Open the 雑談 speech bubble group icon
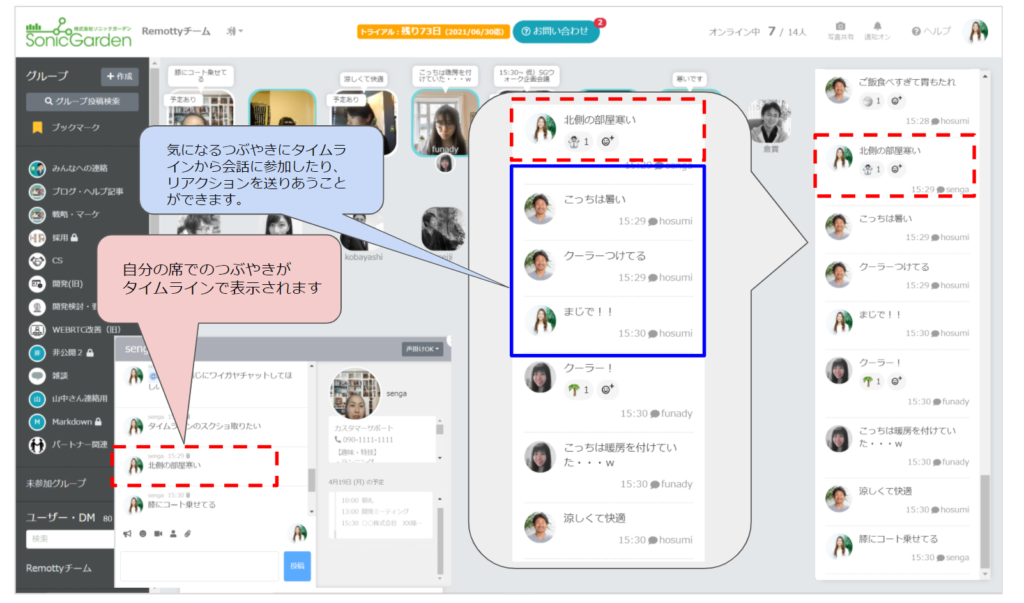The width and height of the screenshot is (1024, 603). tap(37, 376)
